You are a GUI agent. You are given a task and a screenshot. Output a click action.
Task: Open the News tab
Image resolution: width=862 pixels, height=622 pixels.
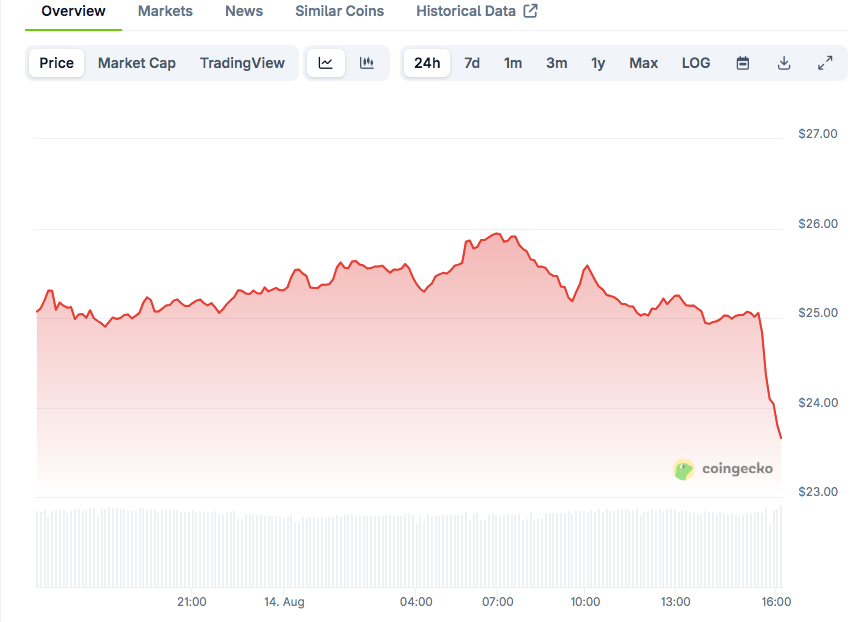(x=244, y=11)
